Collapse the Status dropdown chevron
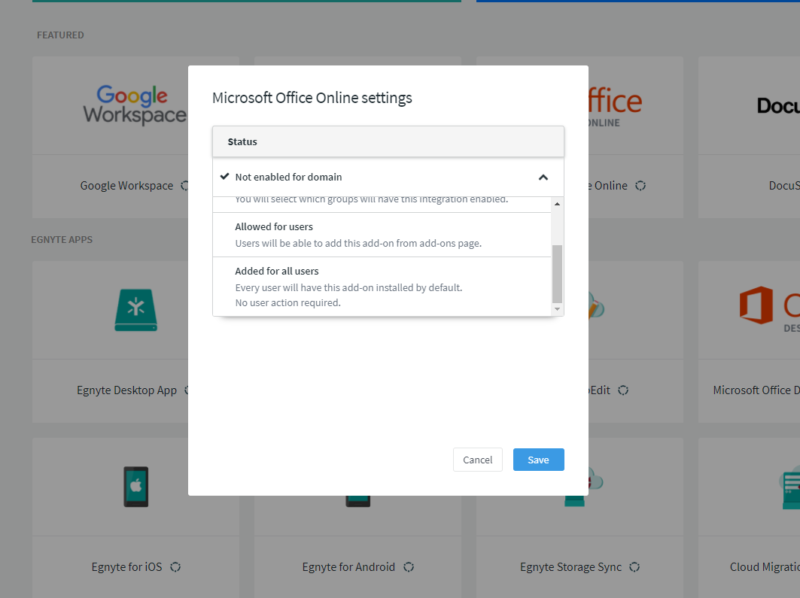 point(543,176)
